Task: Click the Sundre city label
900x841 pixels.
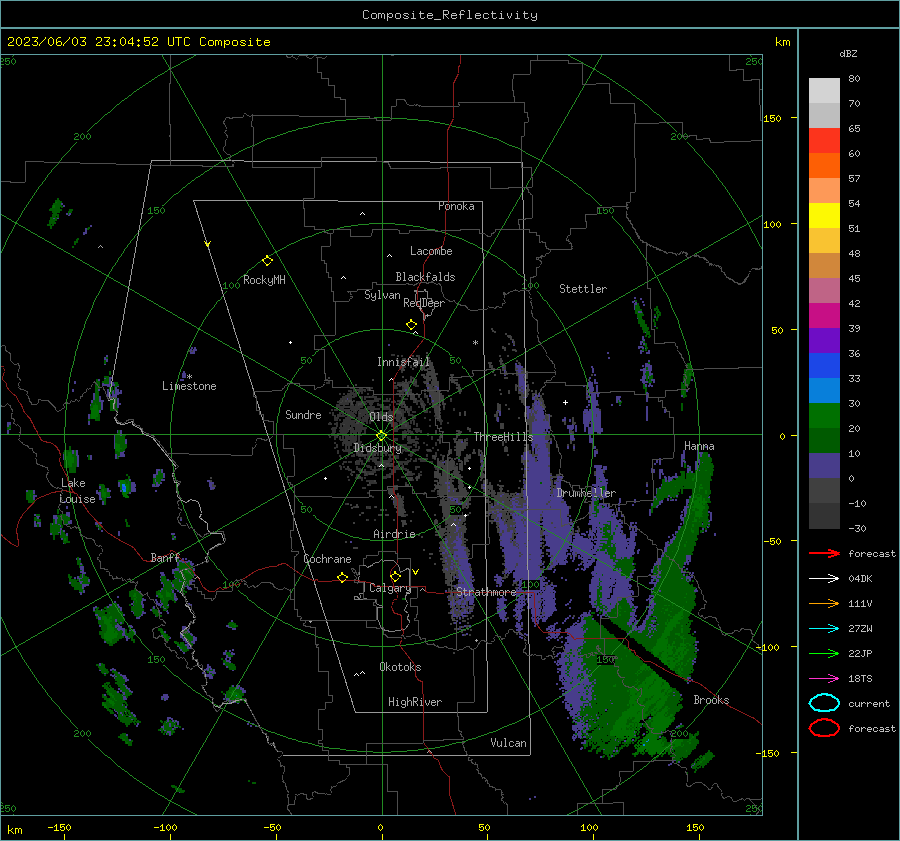Action: click(x=303, y=414)
